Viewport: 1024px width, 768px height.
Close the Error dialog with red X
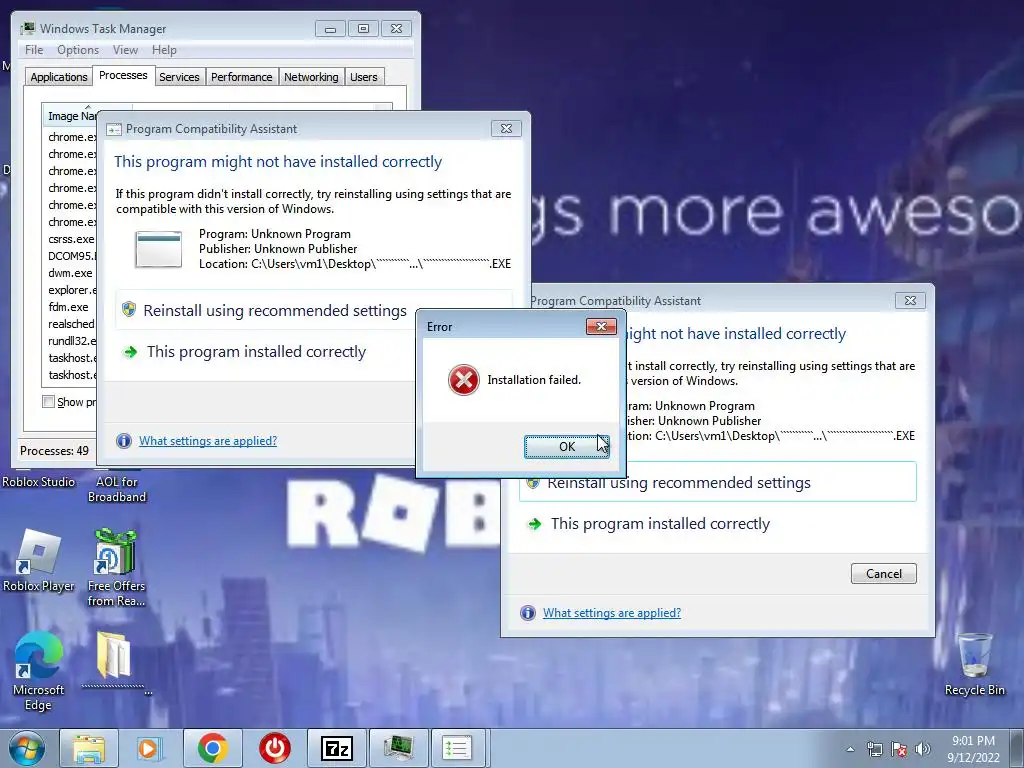[x=601, y=327]
